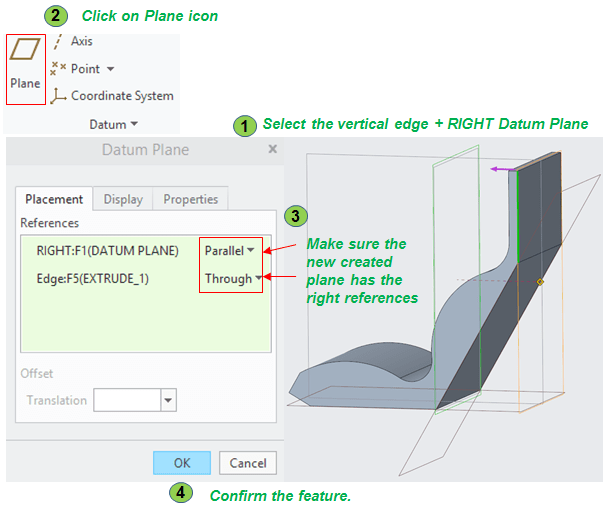Switch to the Placement tab
The height and width of the screenshot is (508, 604).
coord(54,199)
